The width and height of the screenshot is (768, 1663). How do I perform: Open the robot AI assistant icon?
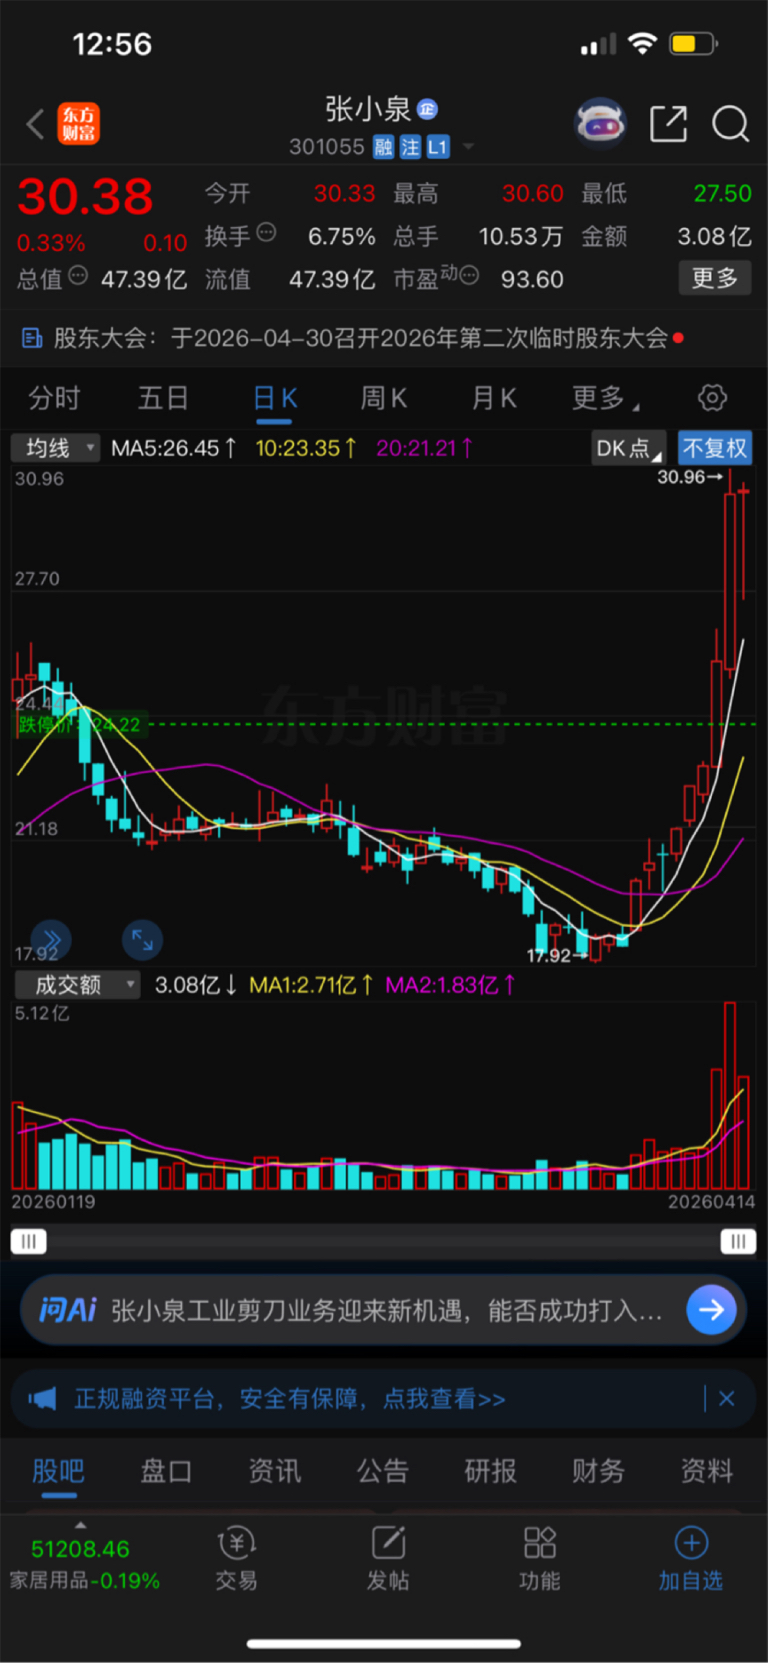(x=600, y=124)
